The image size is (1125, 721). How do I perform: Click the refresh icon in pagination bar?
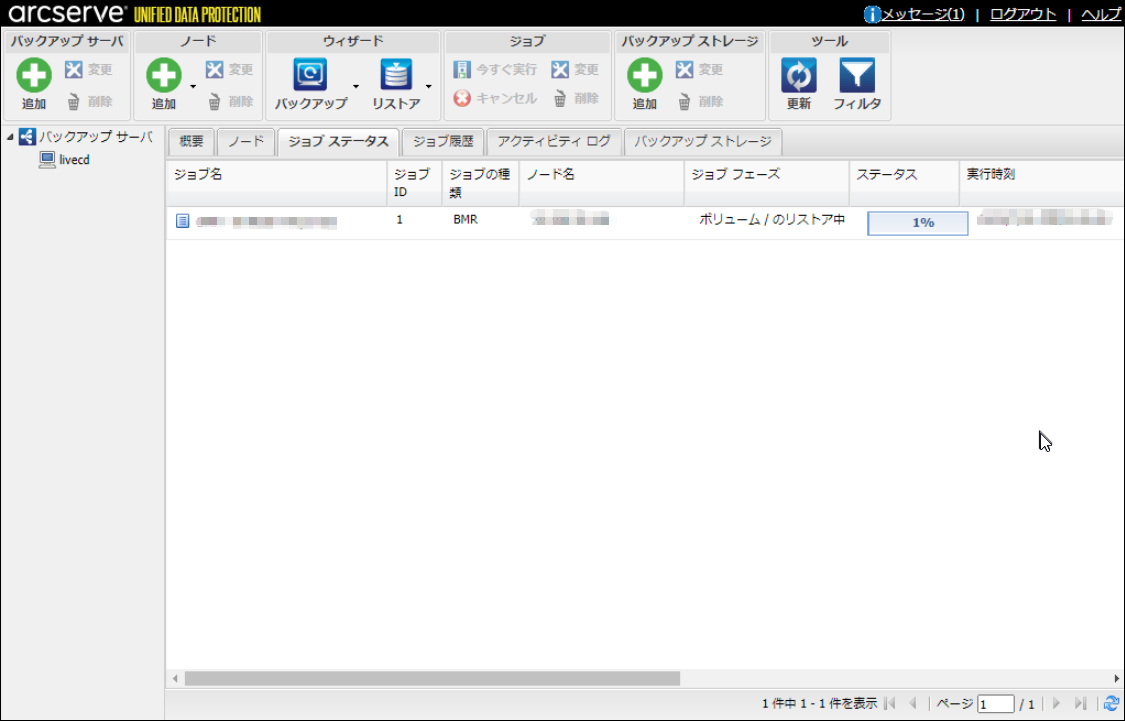tap(1111, 704)
